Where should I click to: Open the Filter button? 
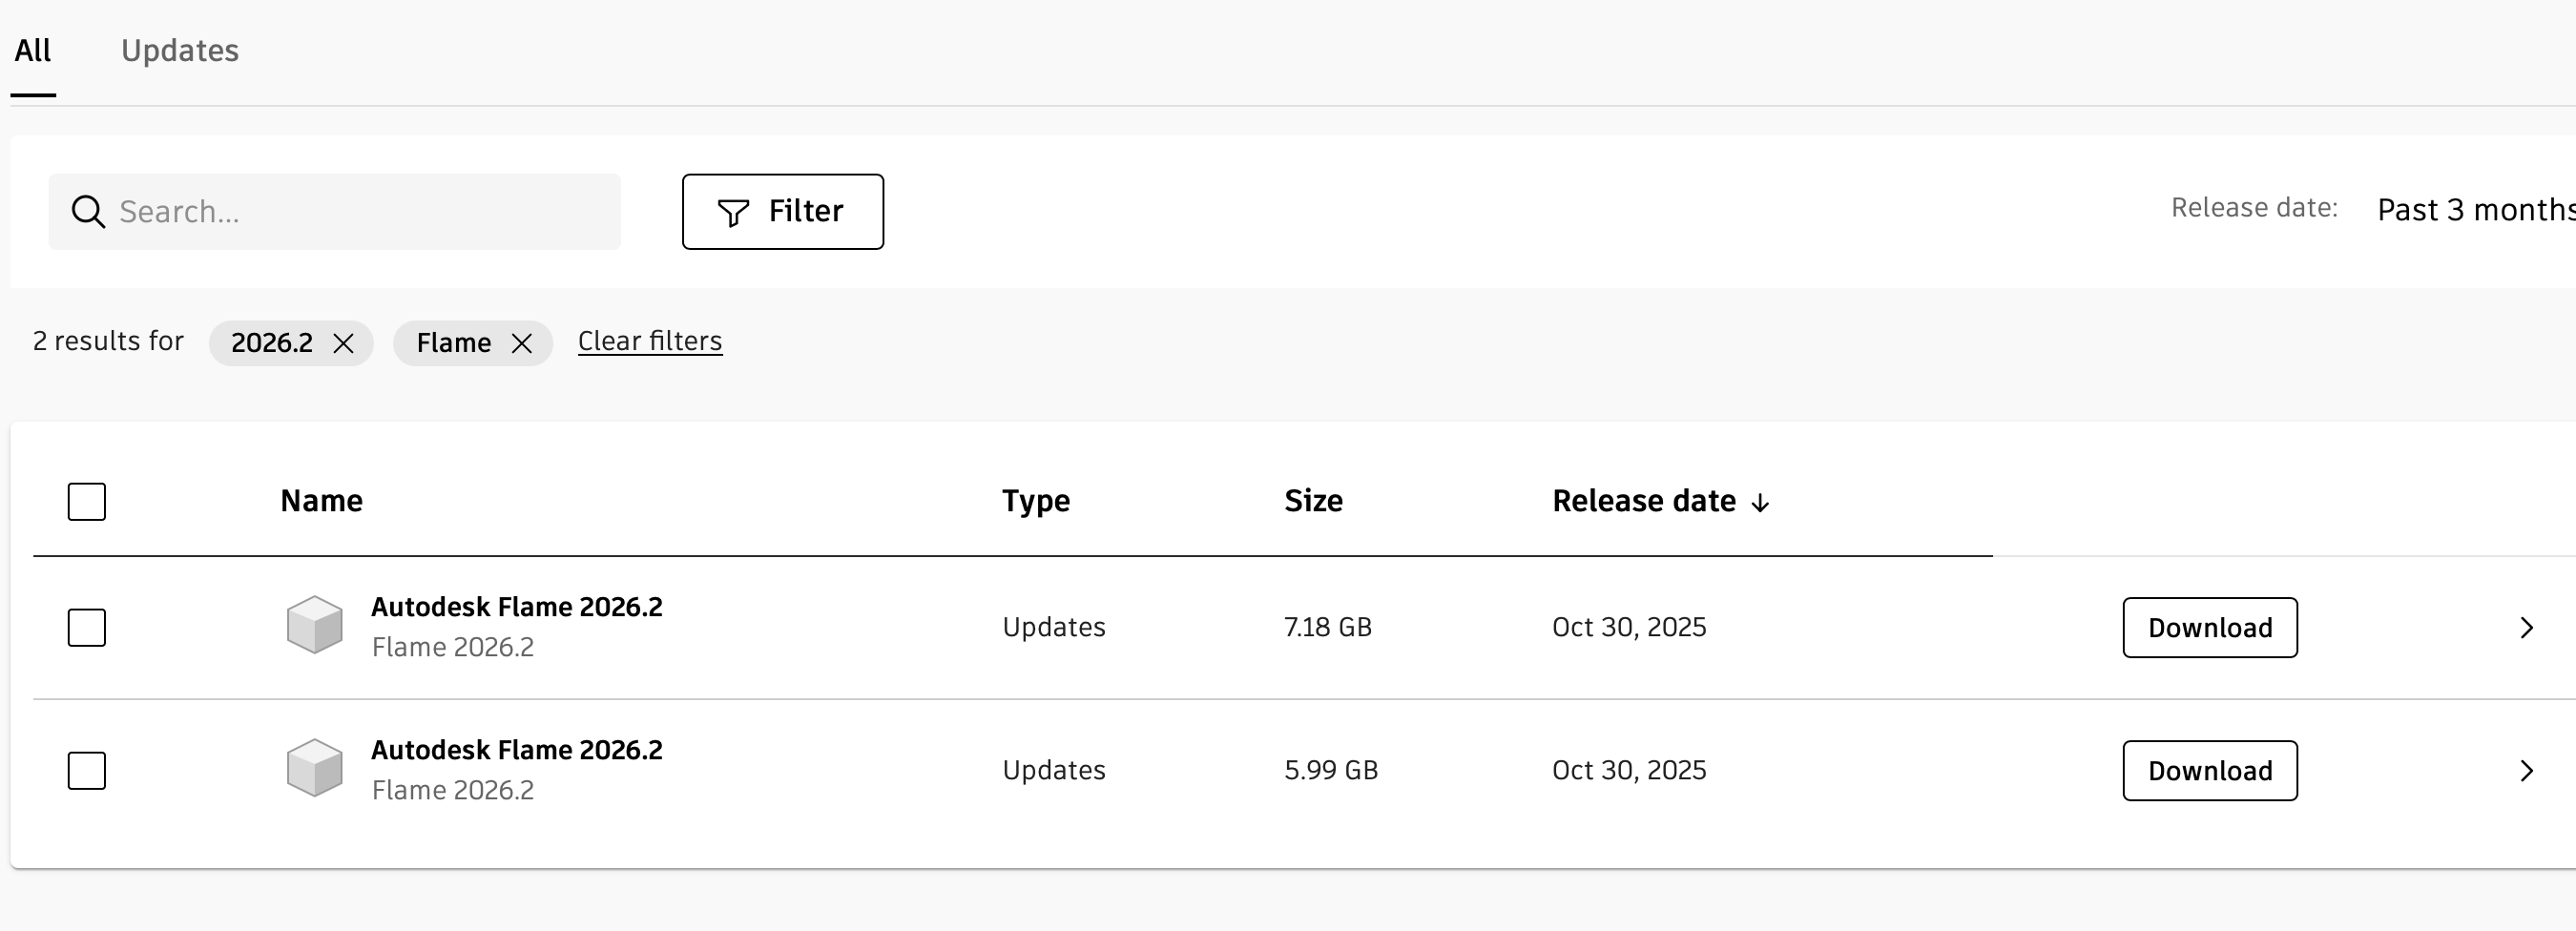[x=782, y=212]
